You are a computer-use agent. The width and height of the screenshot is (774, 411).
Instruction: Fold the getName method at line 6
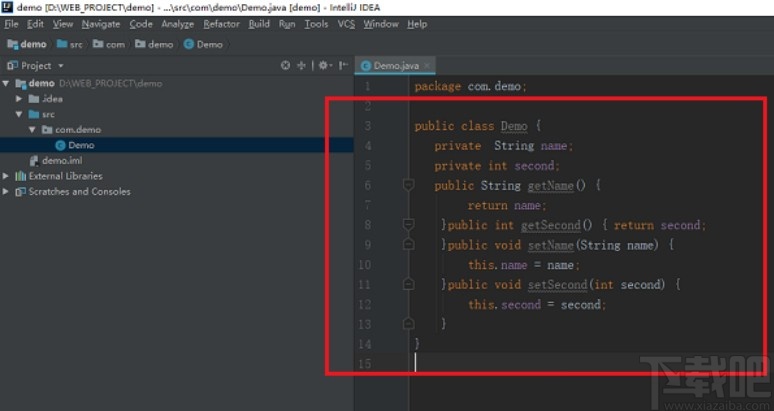(408, 185)
